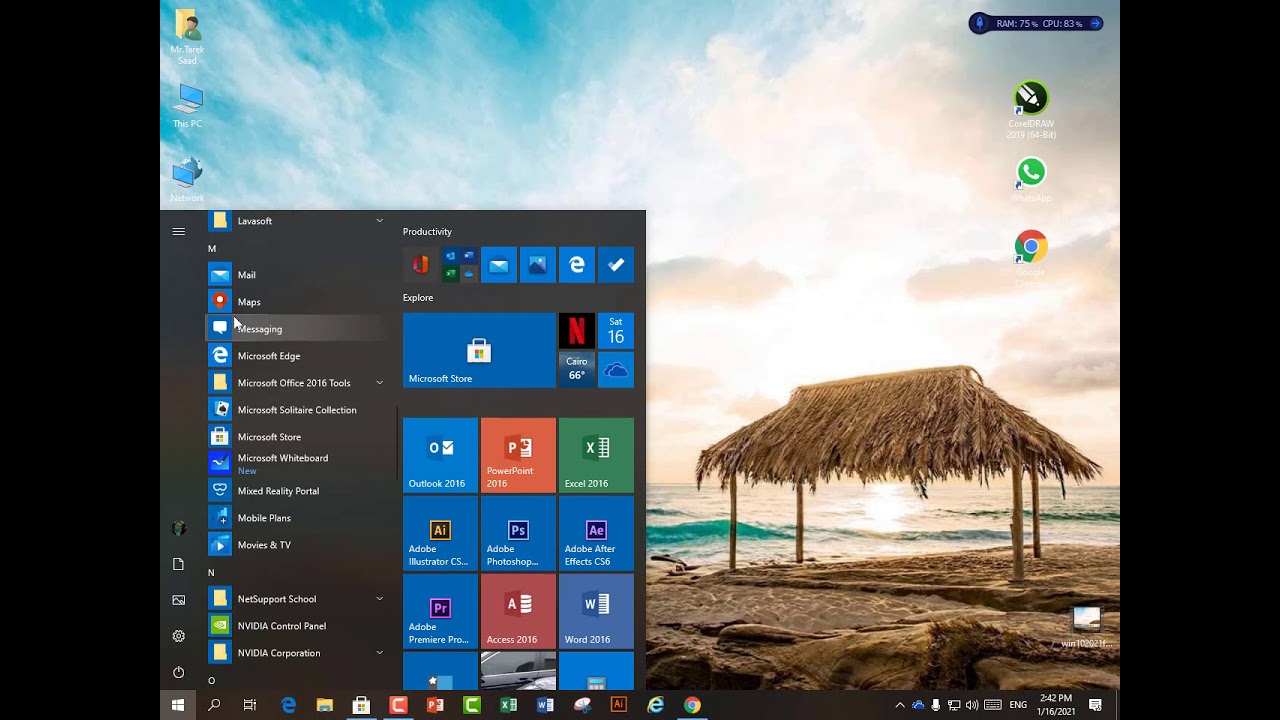Open Microsoft Store in the app list
The height and width of the screenshot is (720, 1280).
pos(295,437)
